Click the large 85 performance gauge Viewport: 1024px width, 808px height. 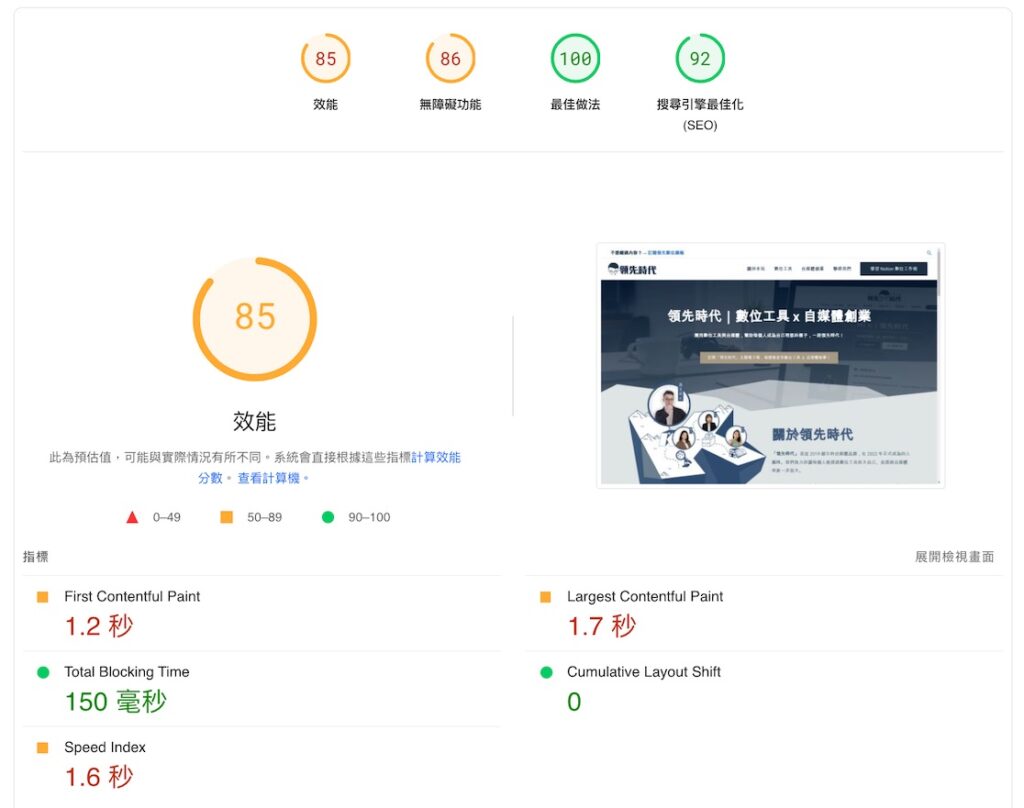[x=255, y=319]
